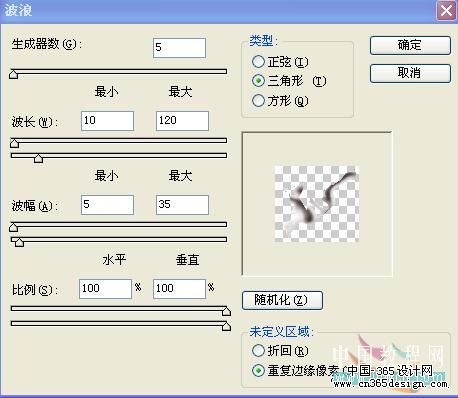Select the 正弦 (Sine) radio button
Viewport: 458px width, 398px height.
(x=258, y=62)
